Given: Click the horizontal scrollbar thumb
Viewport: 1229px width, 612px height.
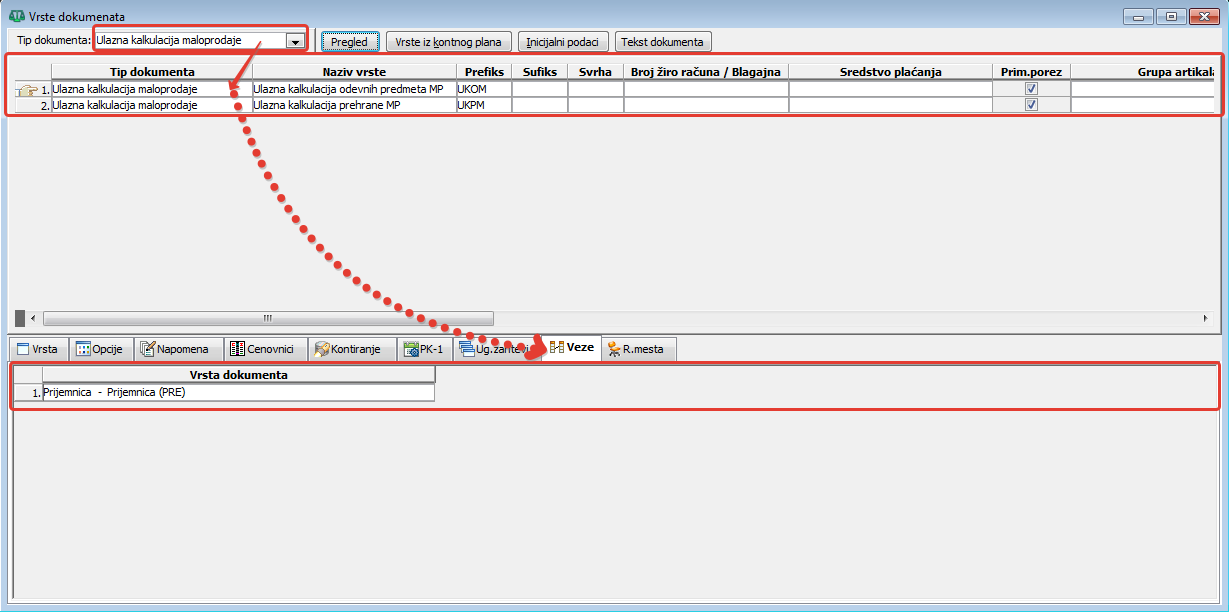Looking at the screenshot, I should point(268,318).
